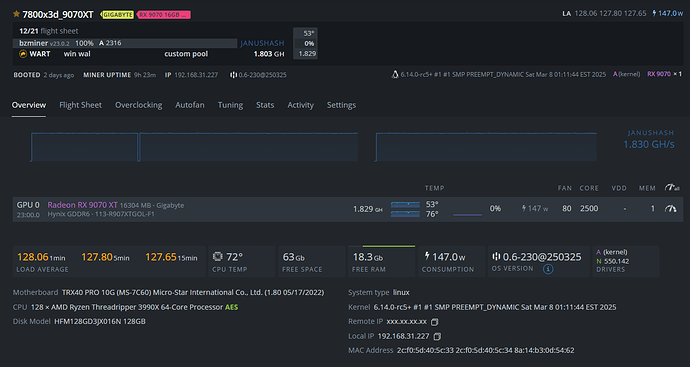Image resolution: width=690 pixels, height=367 pixels.
Task: Open OS version info icon
Action: point(548,269)
